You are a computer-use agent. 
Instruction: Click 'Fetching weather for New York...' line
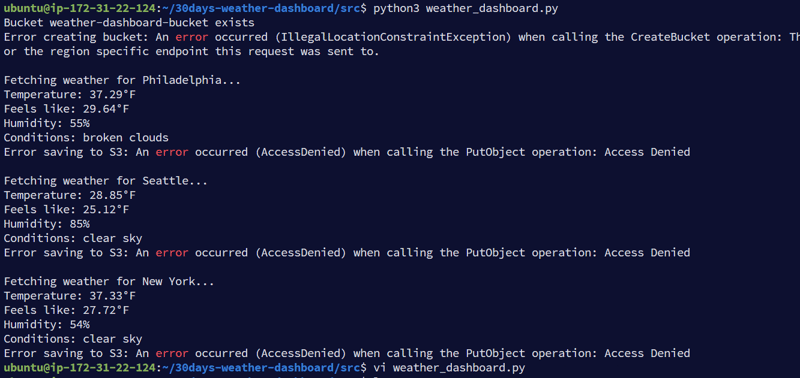coord(109,282)
